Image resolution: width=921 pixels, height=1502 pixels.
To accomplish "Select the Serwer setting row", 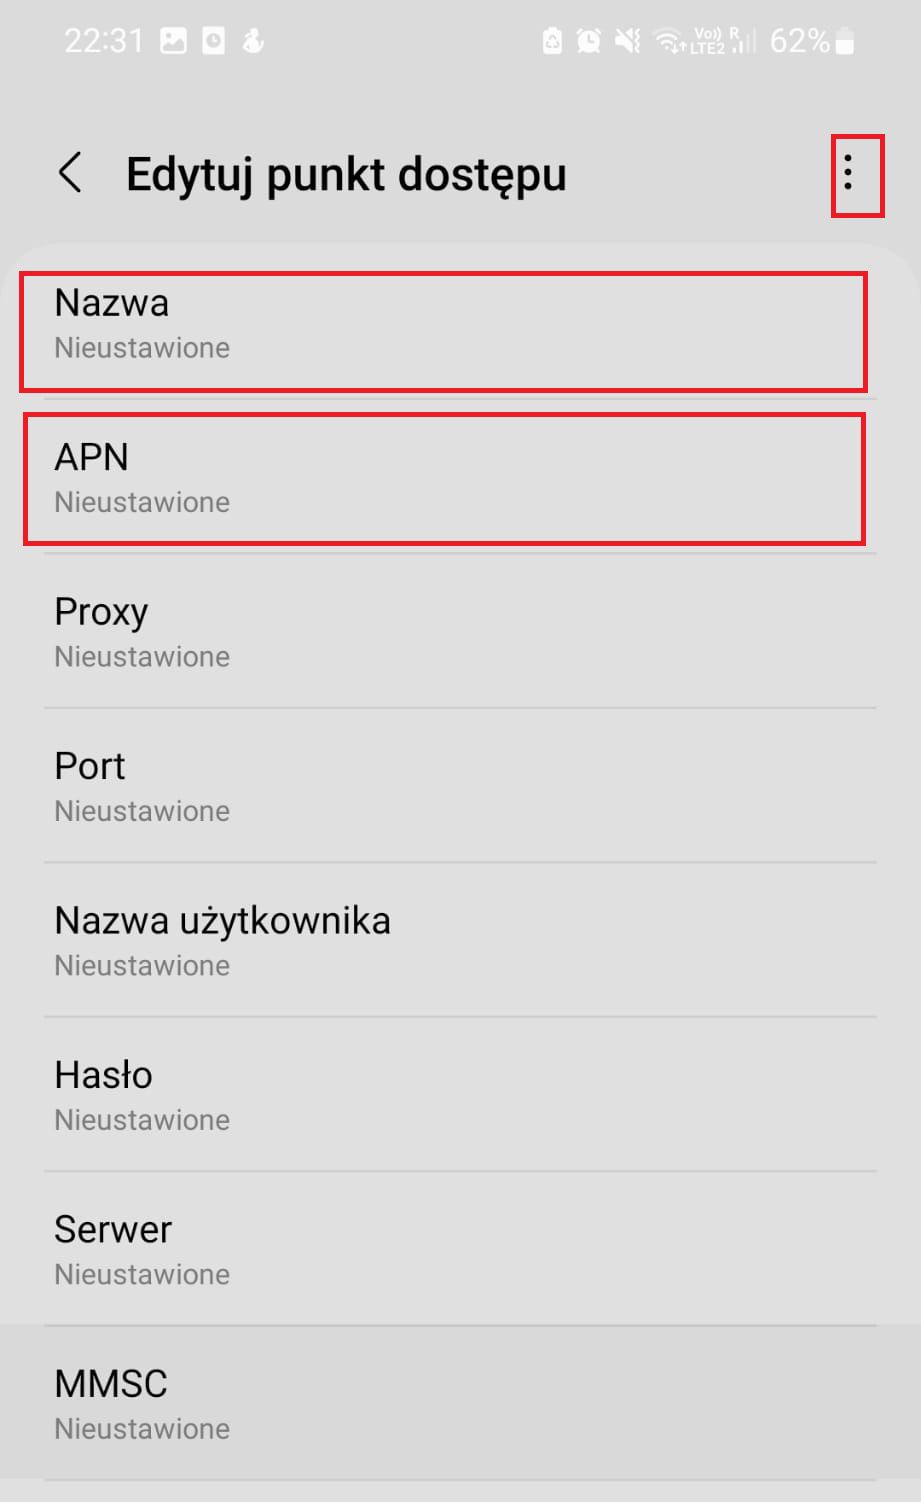I will (443, 1249).
